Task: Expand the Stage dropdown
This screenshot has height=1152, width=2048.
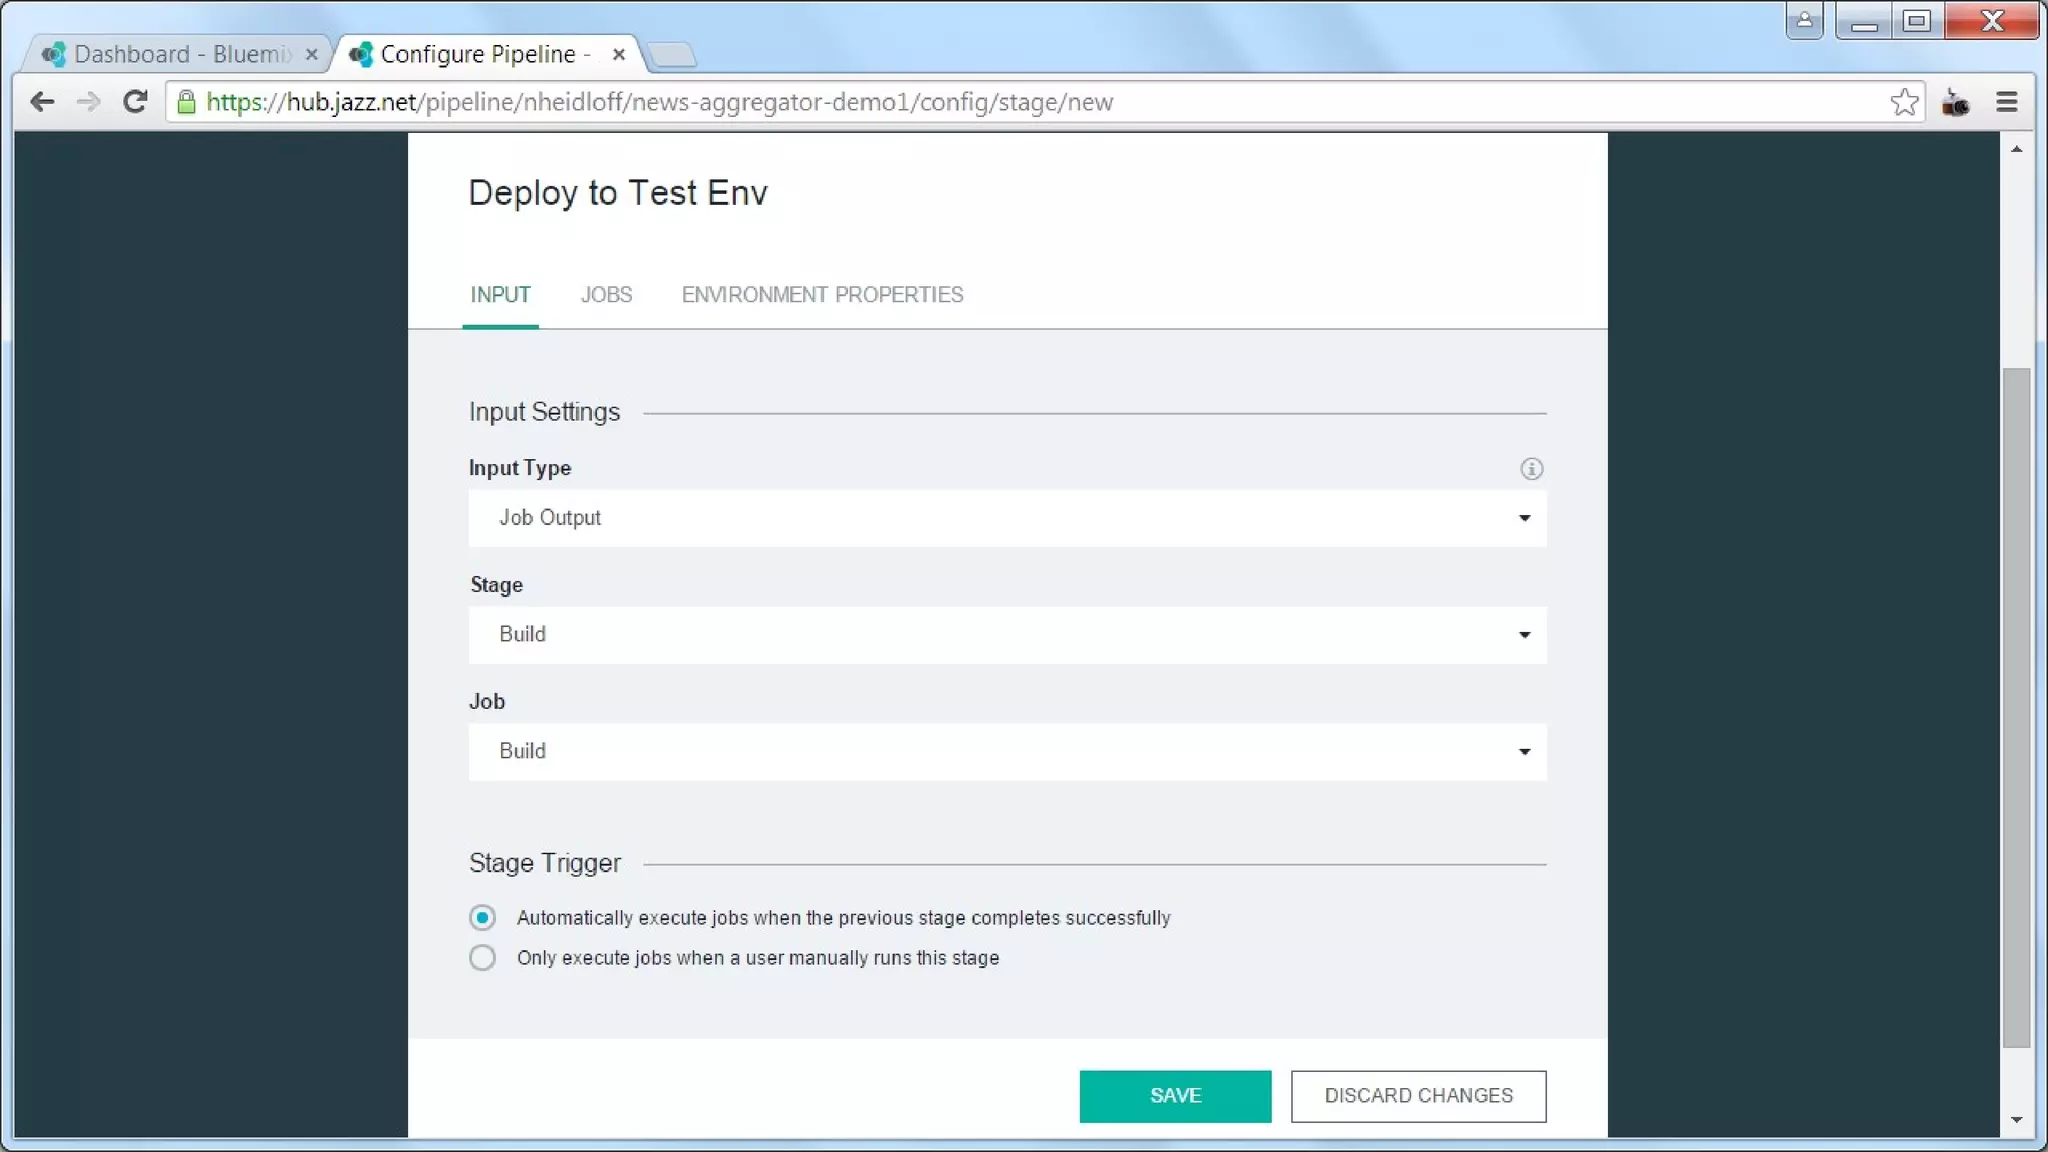Action: 1007,635
